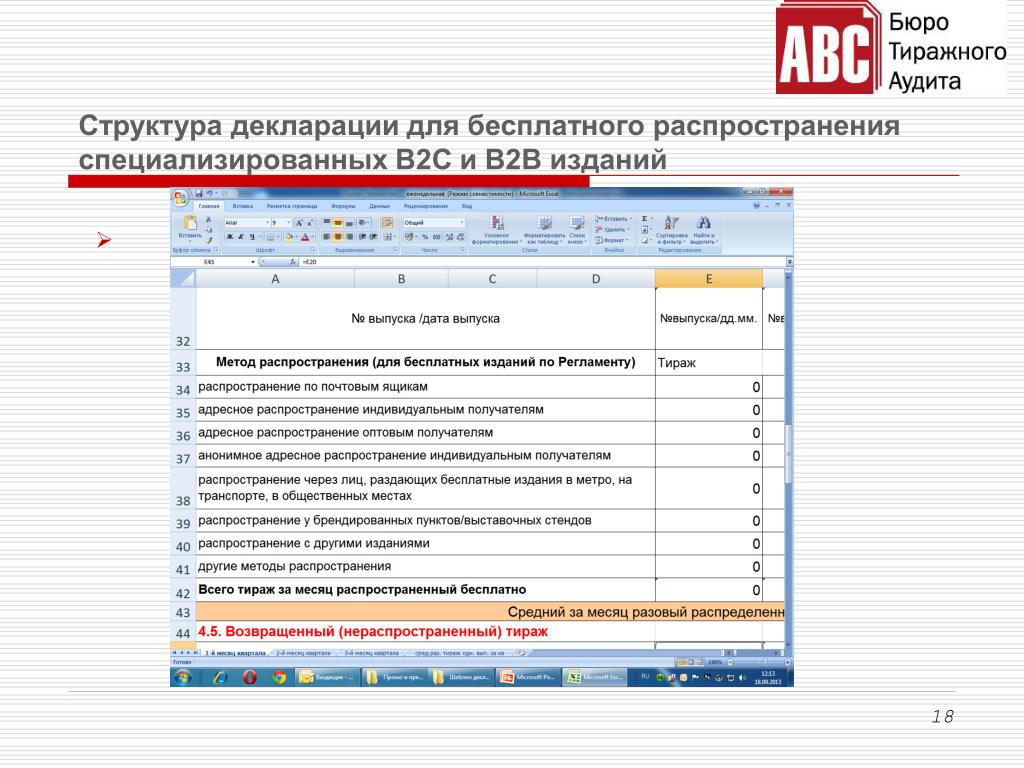Image resolution: width=1024 pixels, height=768 pixels.
Task: Open Условное форматирование conditional formatting
Action: pyautogui.click(x=496, y=230)
